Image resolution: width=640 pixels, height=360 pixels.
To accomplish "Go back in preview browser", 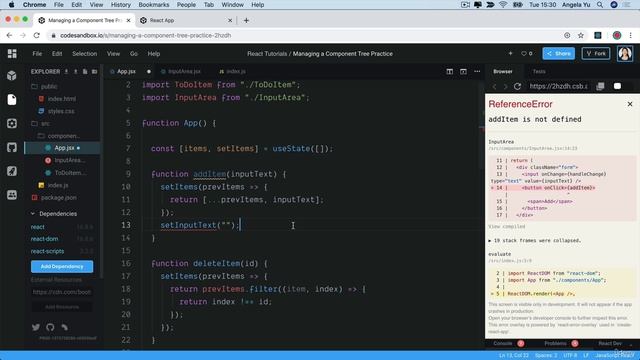I will click(495, 86).
